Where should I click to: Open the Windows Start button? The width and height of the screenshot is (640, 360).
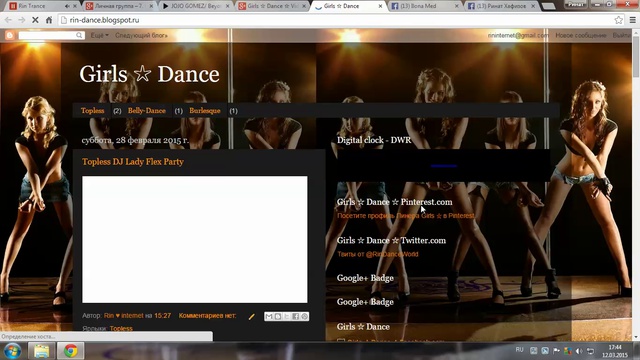coord(12,351)
